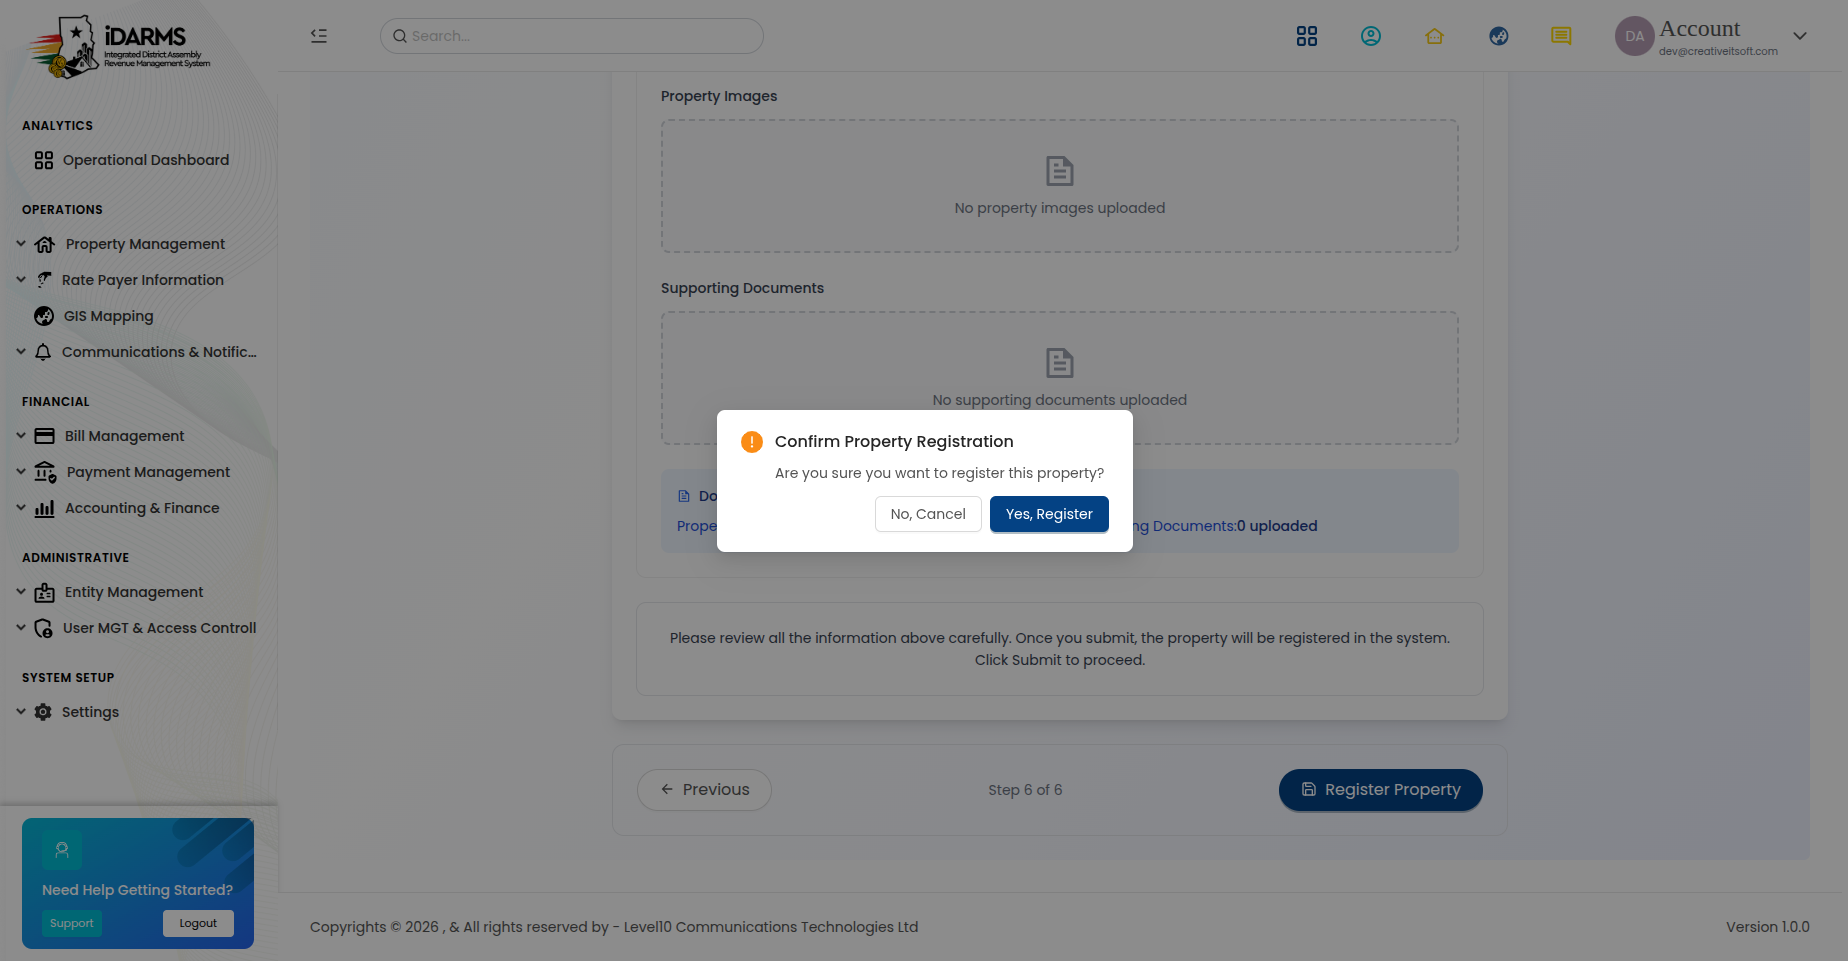Click the Operational Dashboard grid icon
1848x961 pixels.
pyautogui.click(x=44, y=160)
